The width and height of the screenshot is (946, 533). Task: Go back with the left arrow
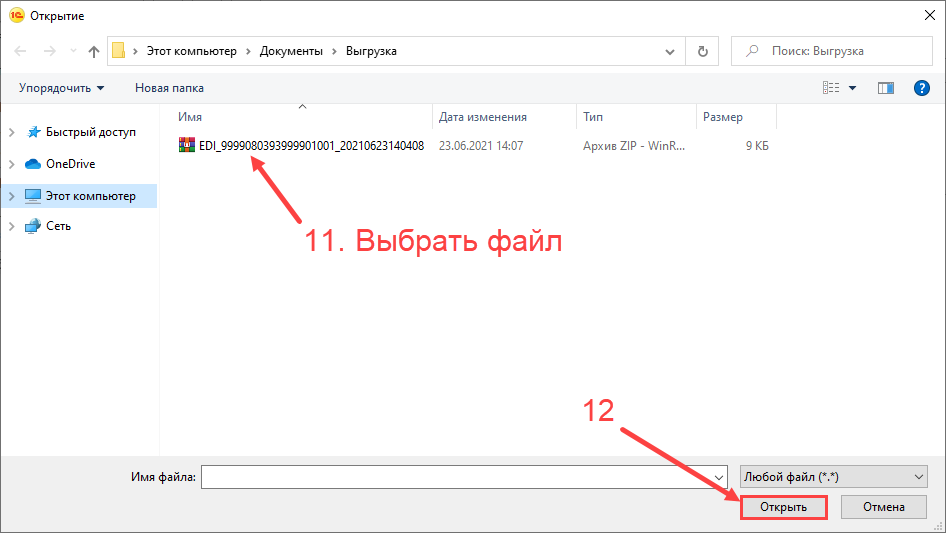[20, 51]
